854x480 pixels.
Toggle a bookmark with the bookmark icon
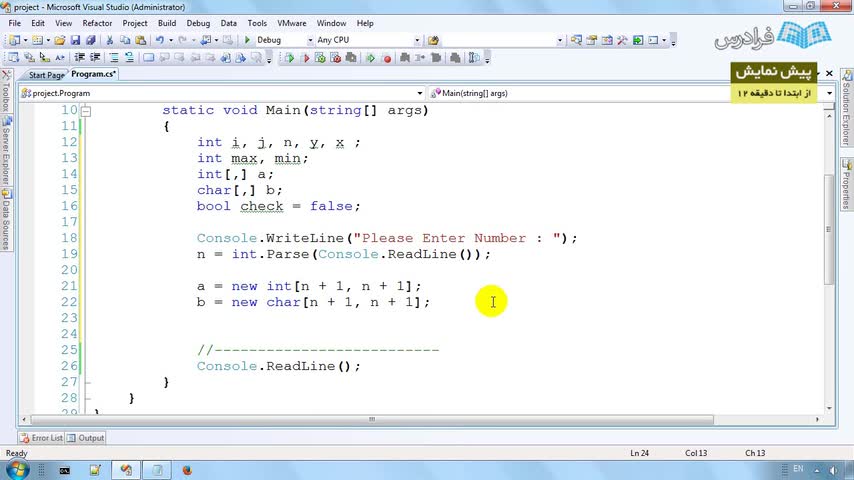click(148, 58)
